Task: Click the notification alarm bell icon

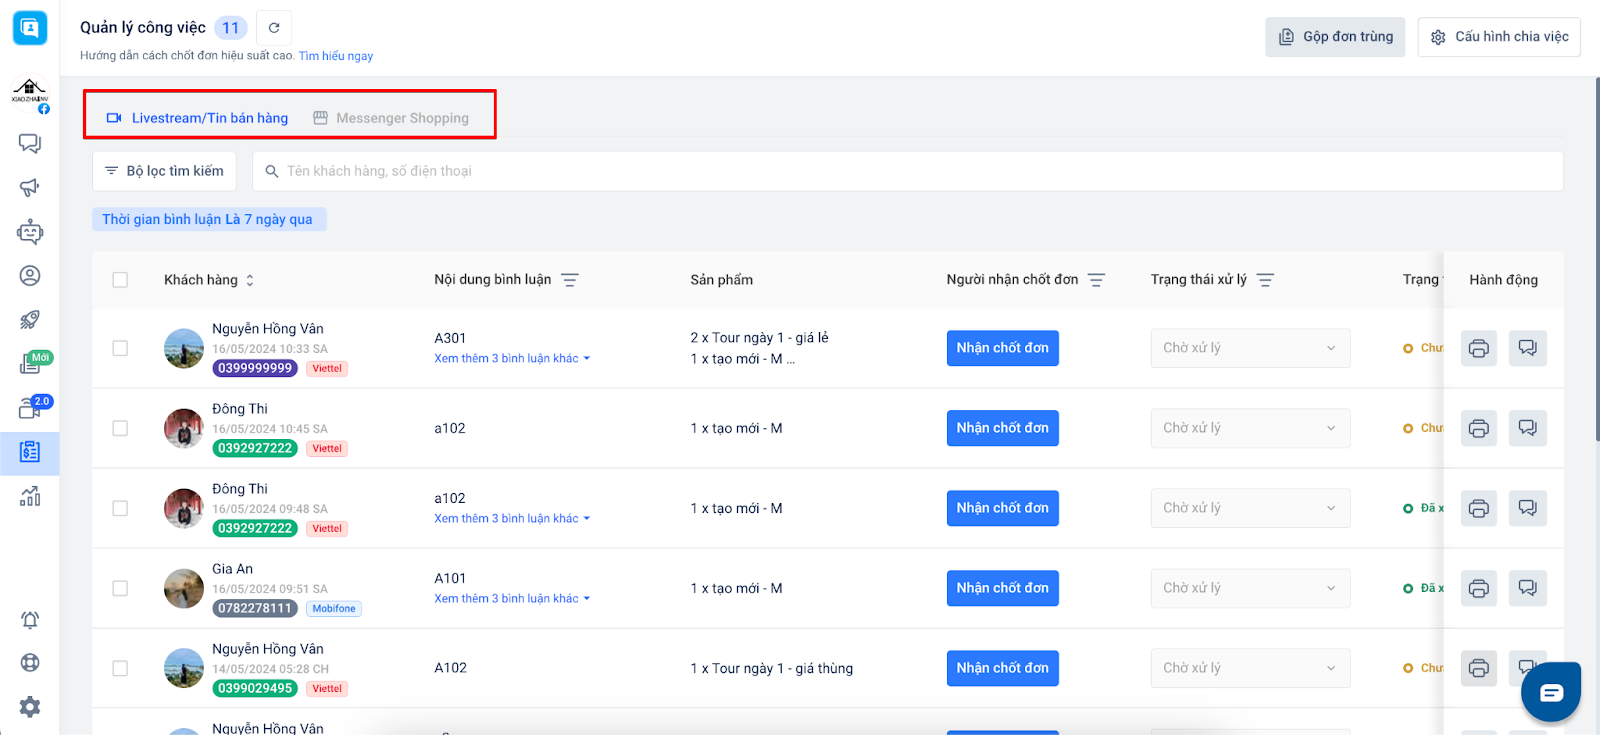Action: click(x=30, y=620)
